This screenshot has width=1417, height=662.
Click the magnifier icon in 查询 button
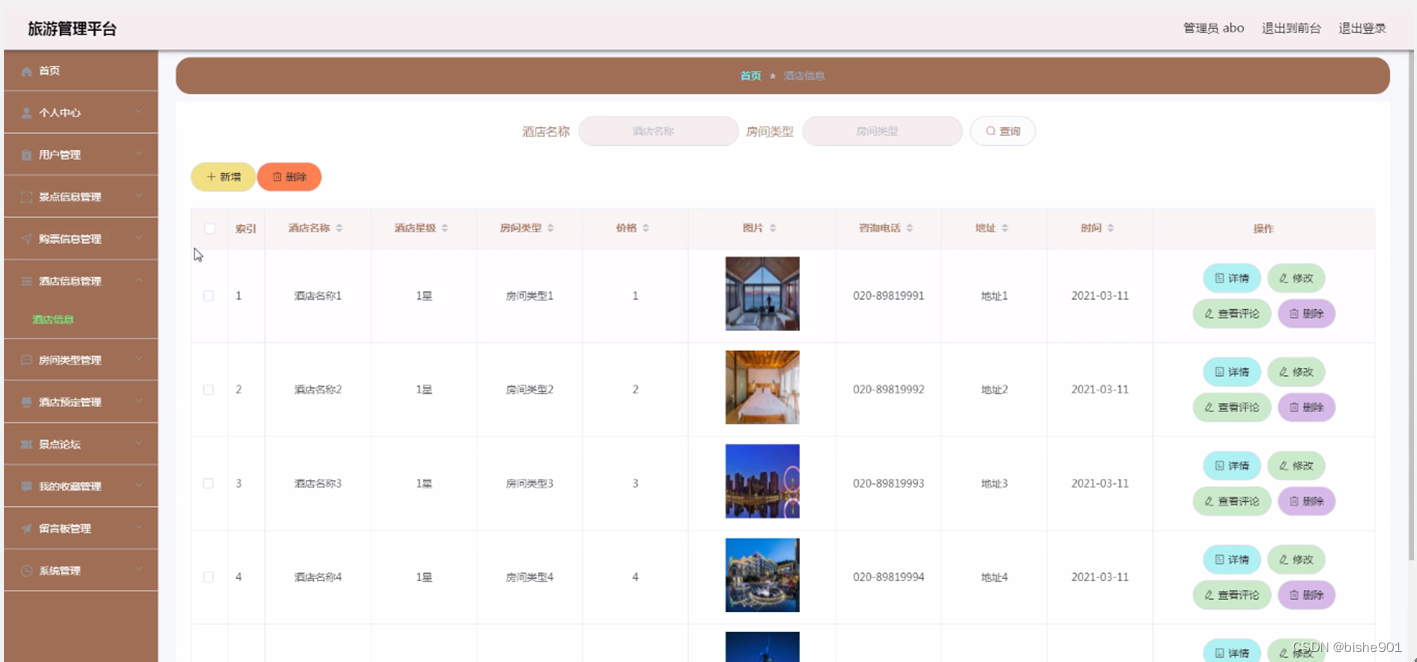tap(991, 131)
